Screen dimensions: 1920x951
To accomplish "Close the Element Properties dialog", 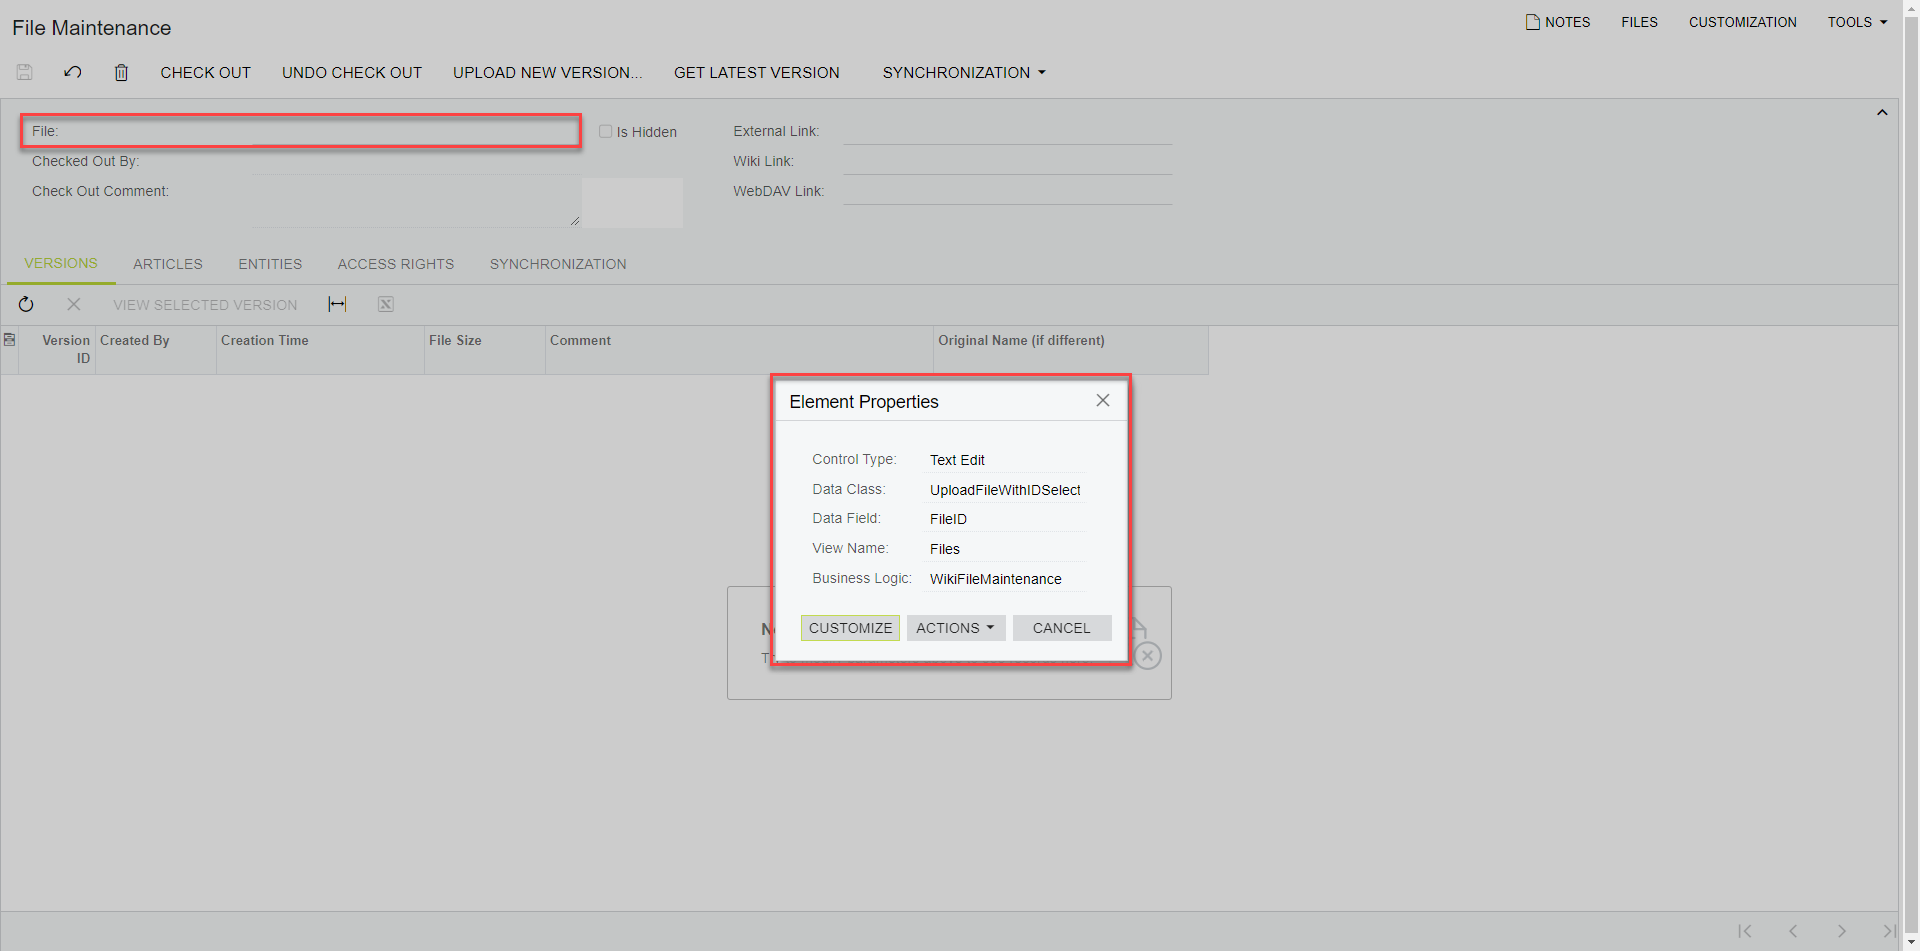I will click(1102, 400).
